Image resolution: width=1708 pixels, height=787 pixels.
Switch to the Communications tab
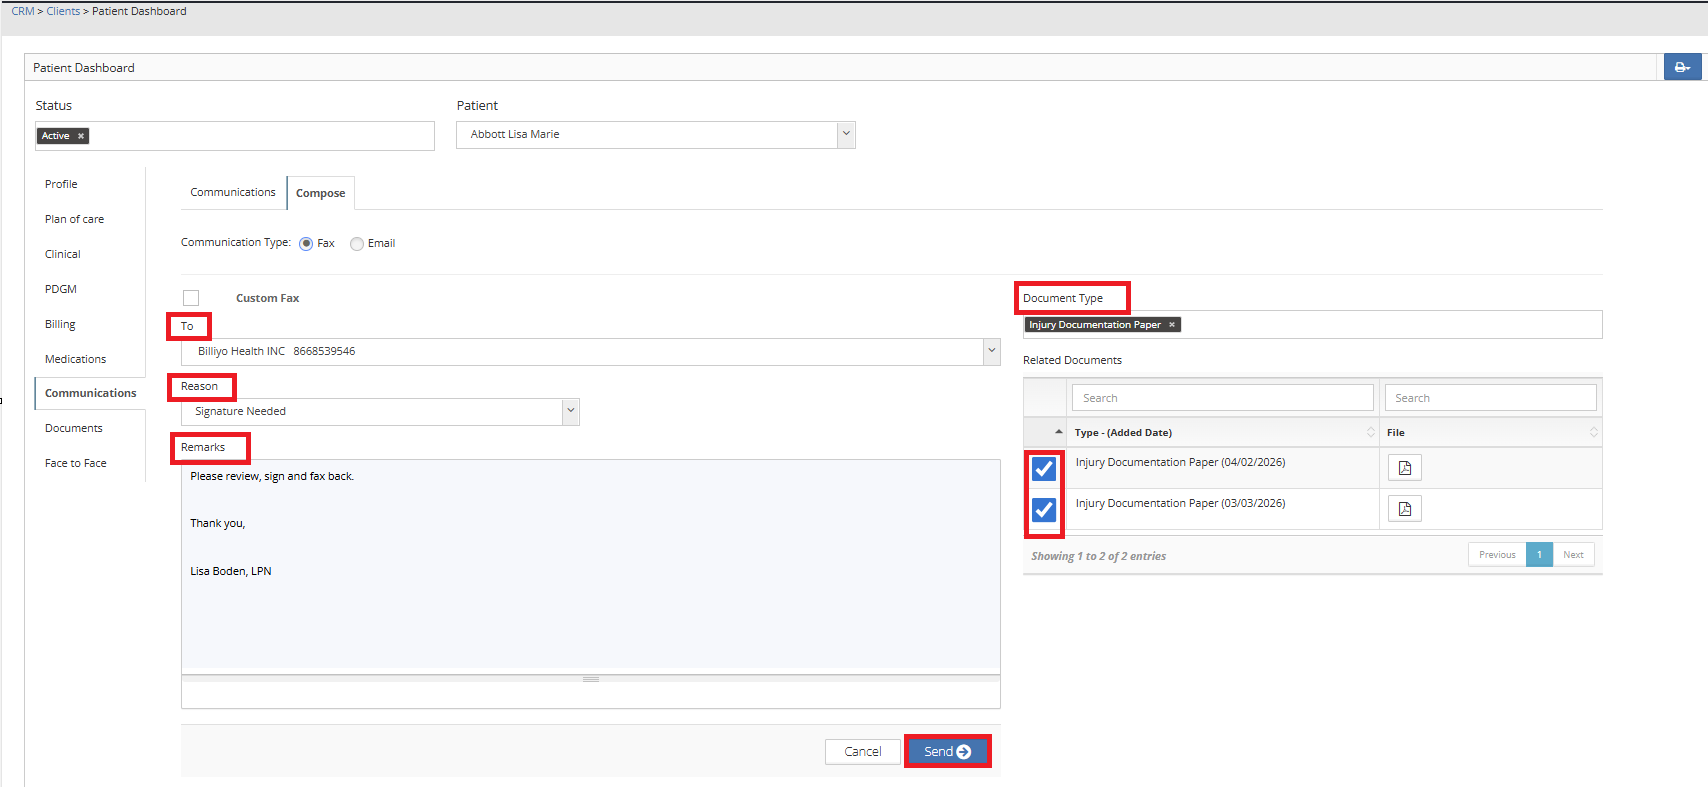pos(233,192)
